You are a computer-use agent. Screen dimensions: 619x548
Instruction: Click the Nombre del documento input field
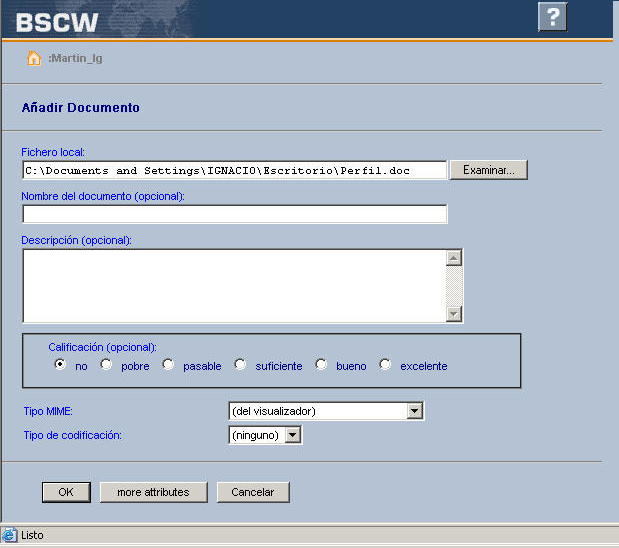click(234, 214)
